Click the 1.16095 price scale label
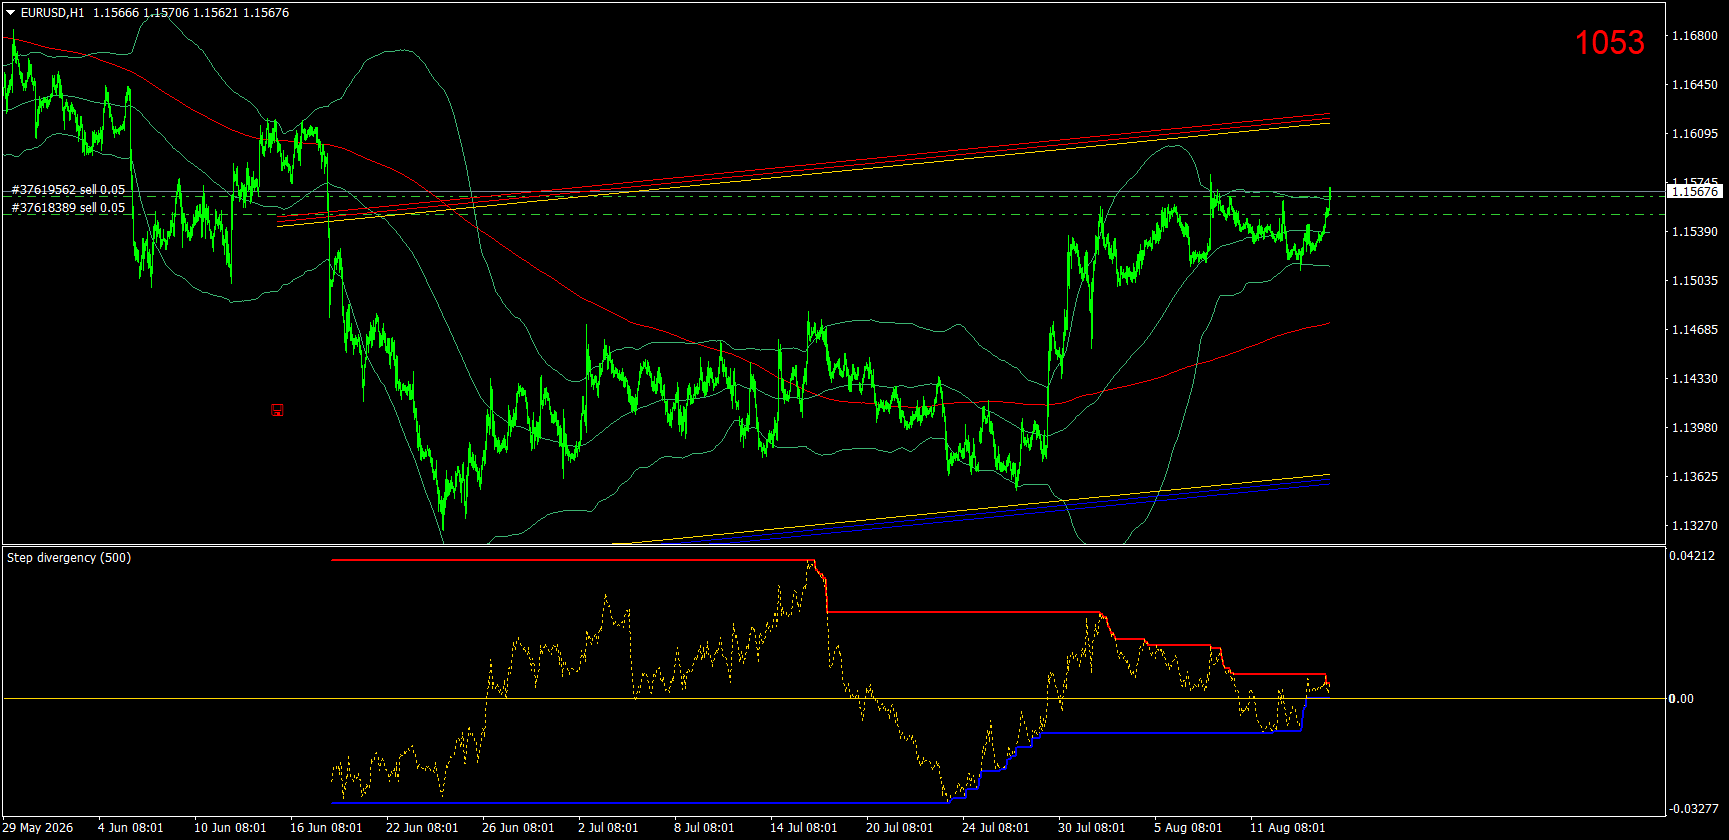Viewport: 1729px width, 840px height. click(1695, 134)
